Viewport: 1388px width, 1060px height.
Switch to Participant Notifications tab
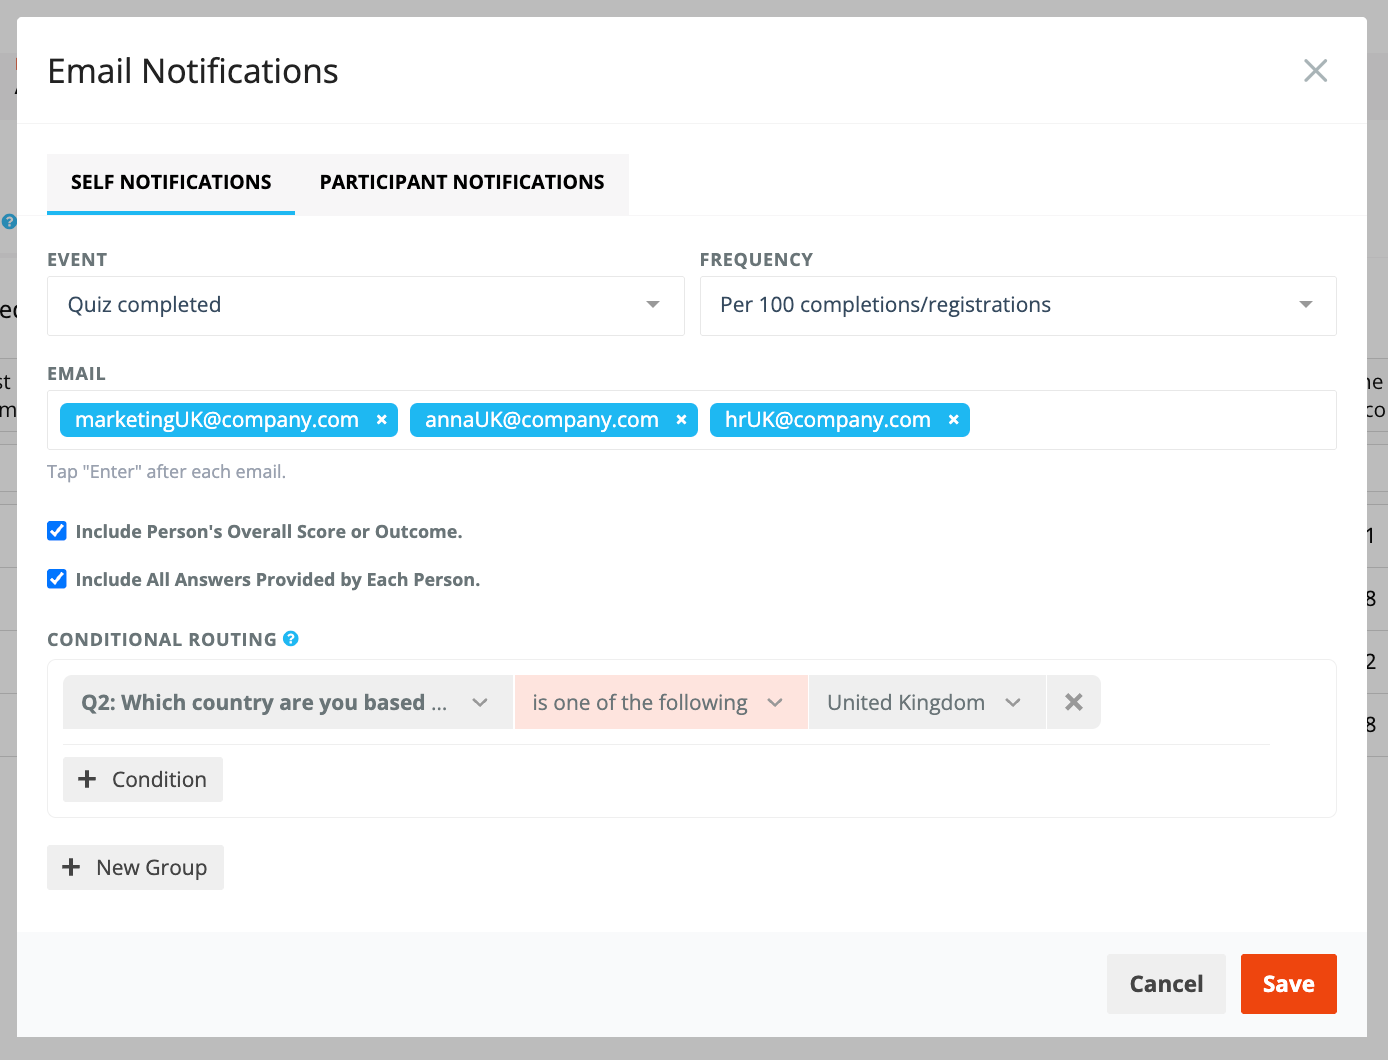462,183
